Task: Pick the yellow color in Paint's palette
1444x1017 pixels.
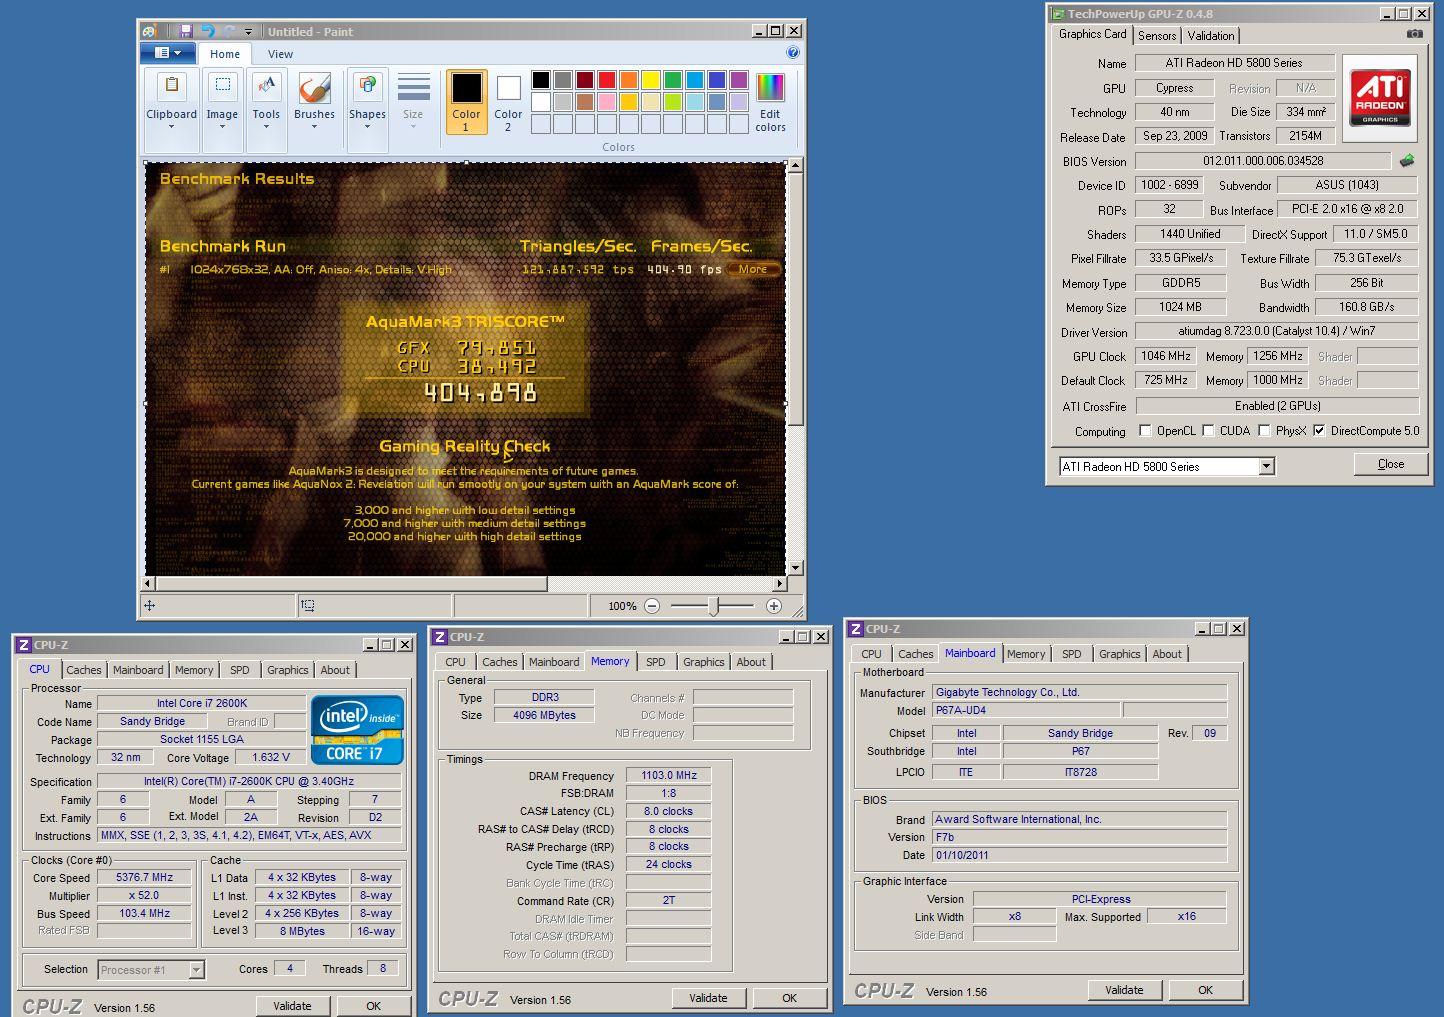Action: coord(650,80)
